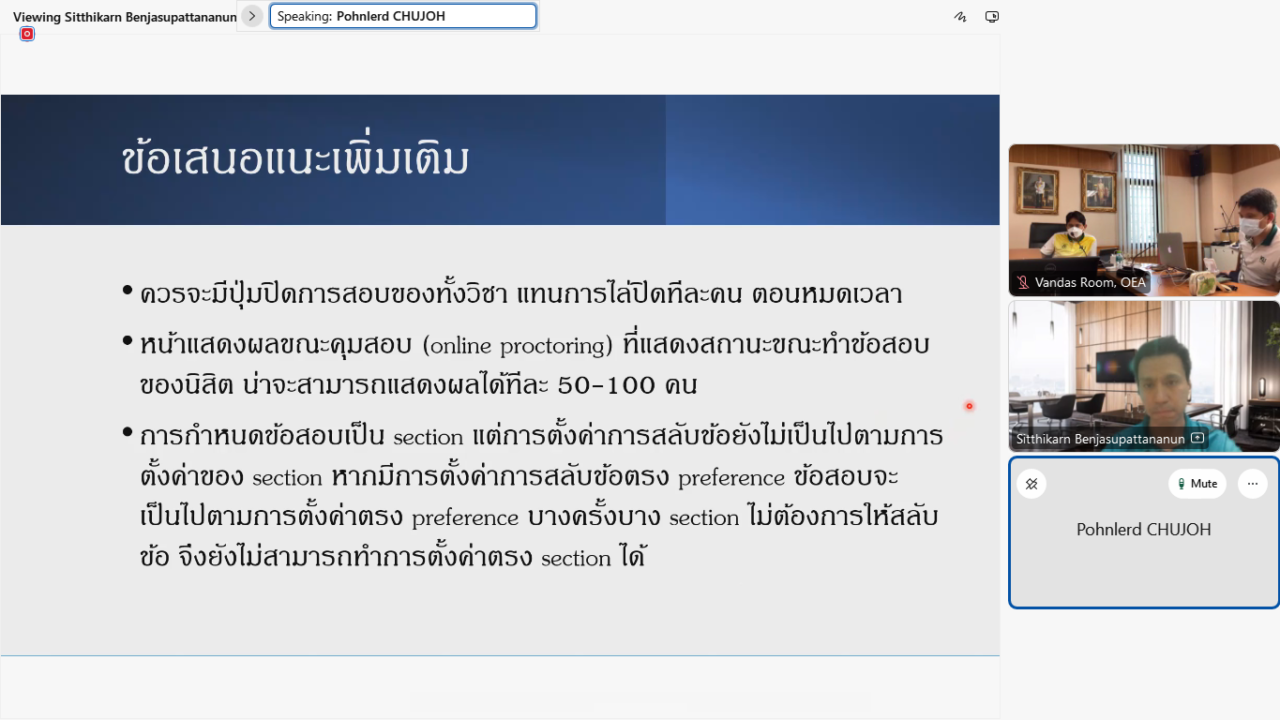The height and width of the screenshot is (720, 1280).
Task: Pop out shared content with the screen icon
Action: 991,16
